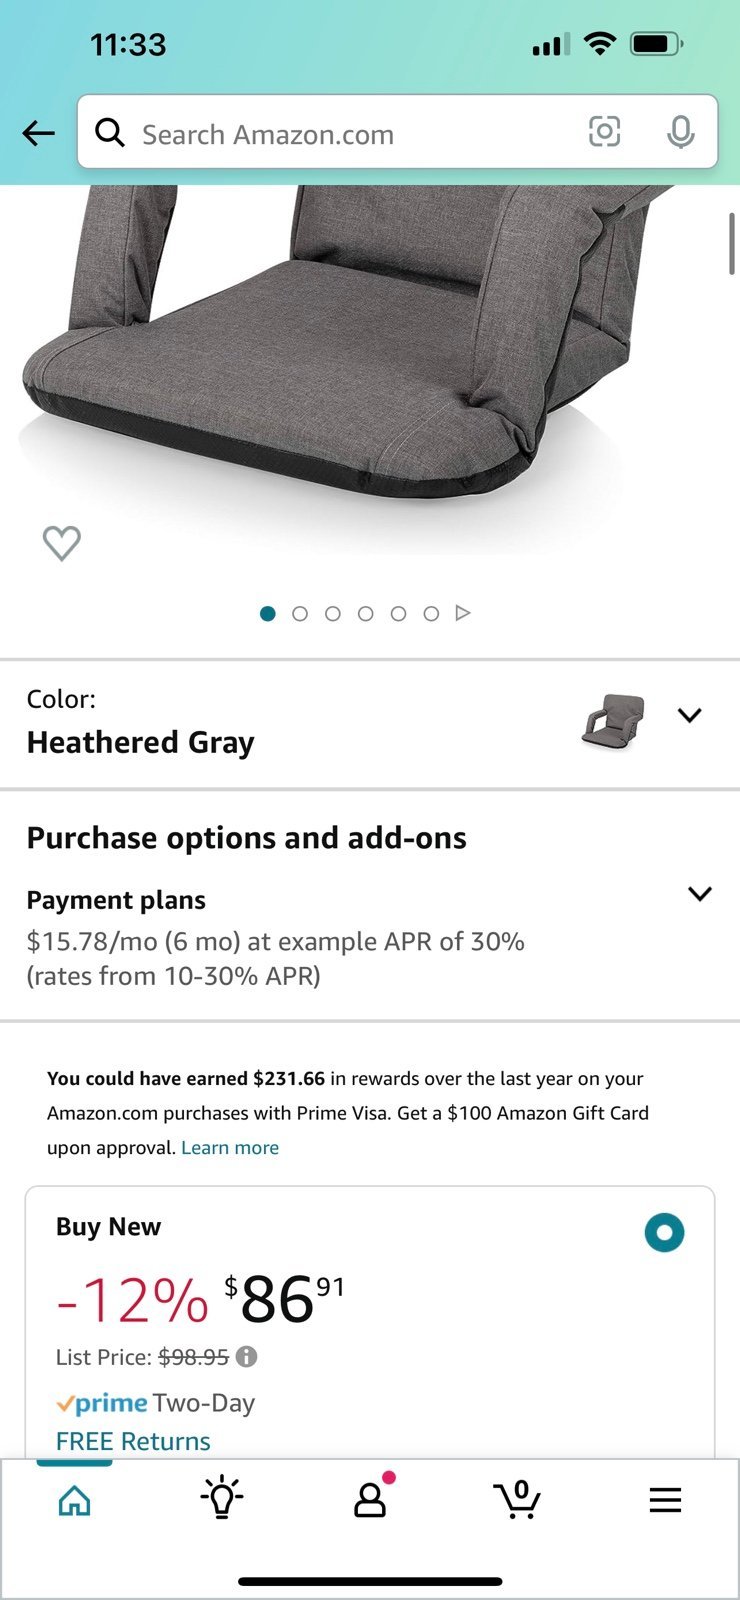Select the Buy New radio button

pos(664,1232)
